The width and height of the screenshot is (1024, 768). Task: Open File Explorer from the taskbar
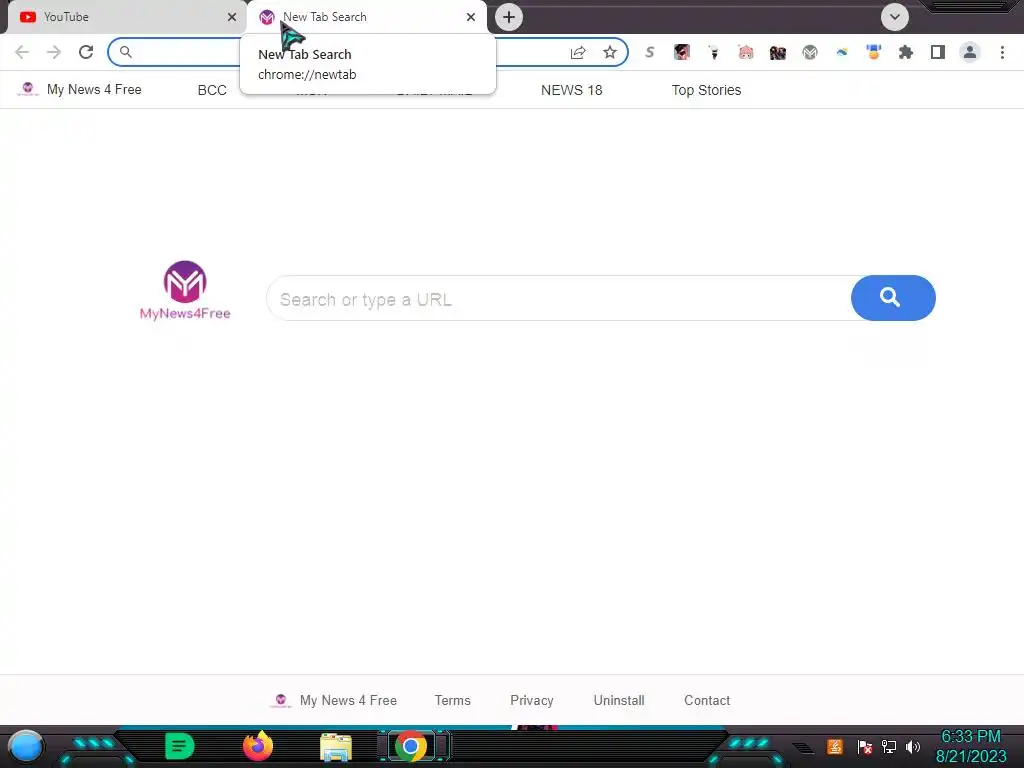tap(336, 747)
